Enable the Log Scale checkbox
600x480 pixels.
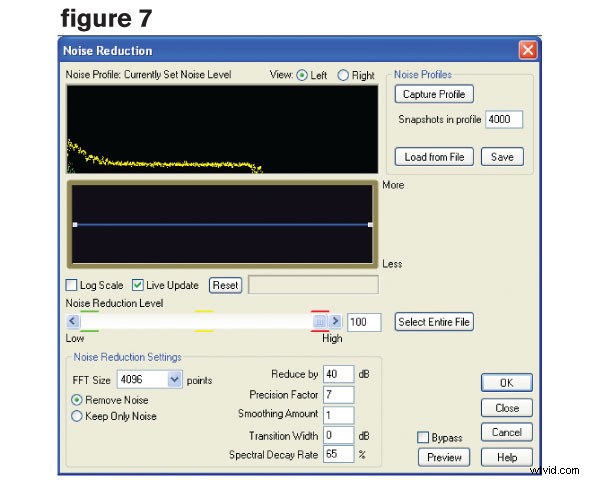[71, 285]
